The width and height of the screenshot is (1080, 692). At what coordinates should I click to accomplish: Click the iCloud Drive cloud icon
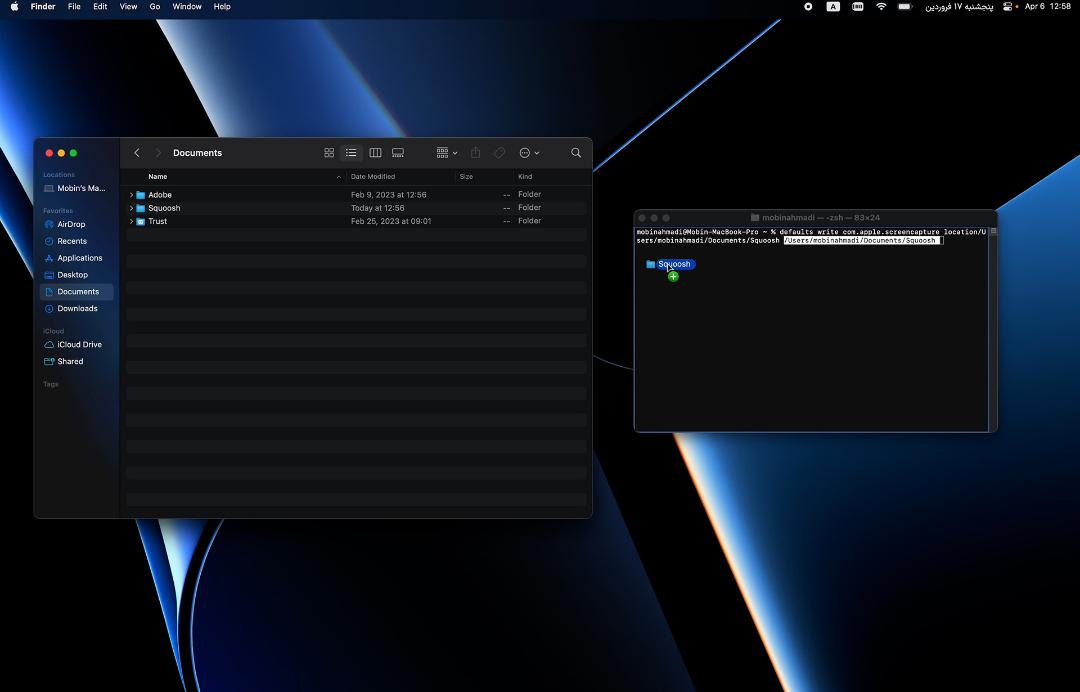49,344
